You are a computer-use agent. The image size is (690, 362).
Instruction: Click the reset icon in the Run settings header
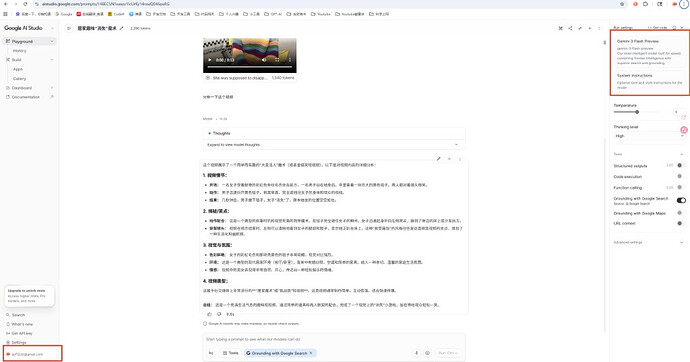(x=674, y=28)
